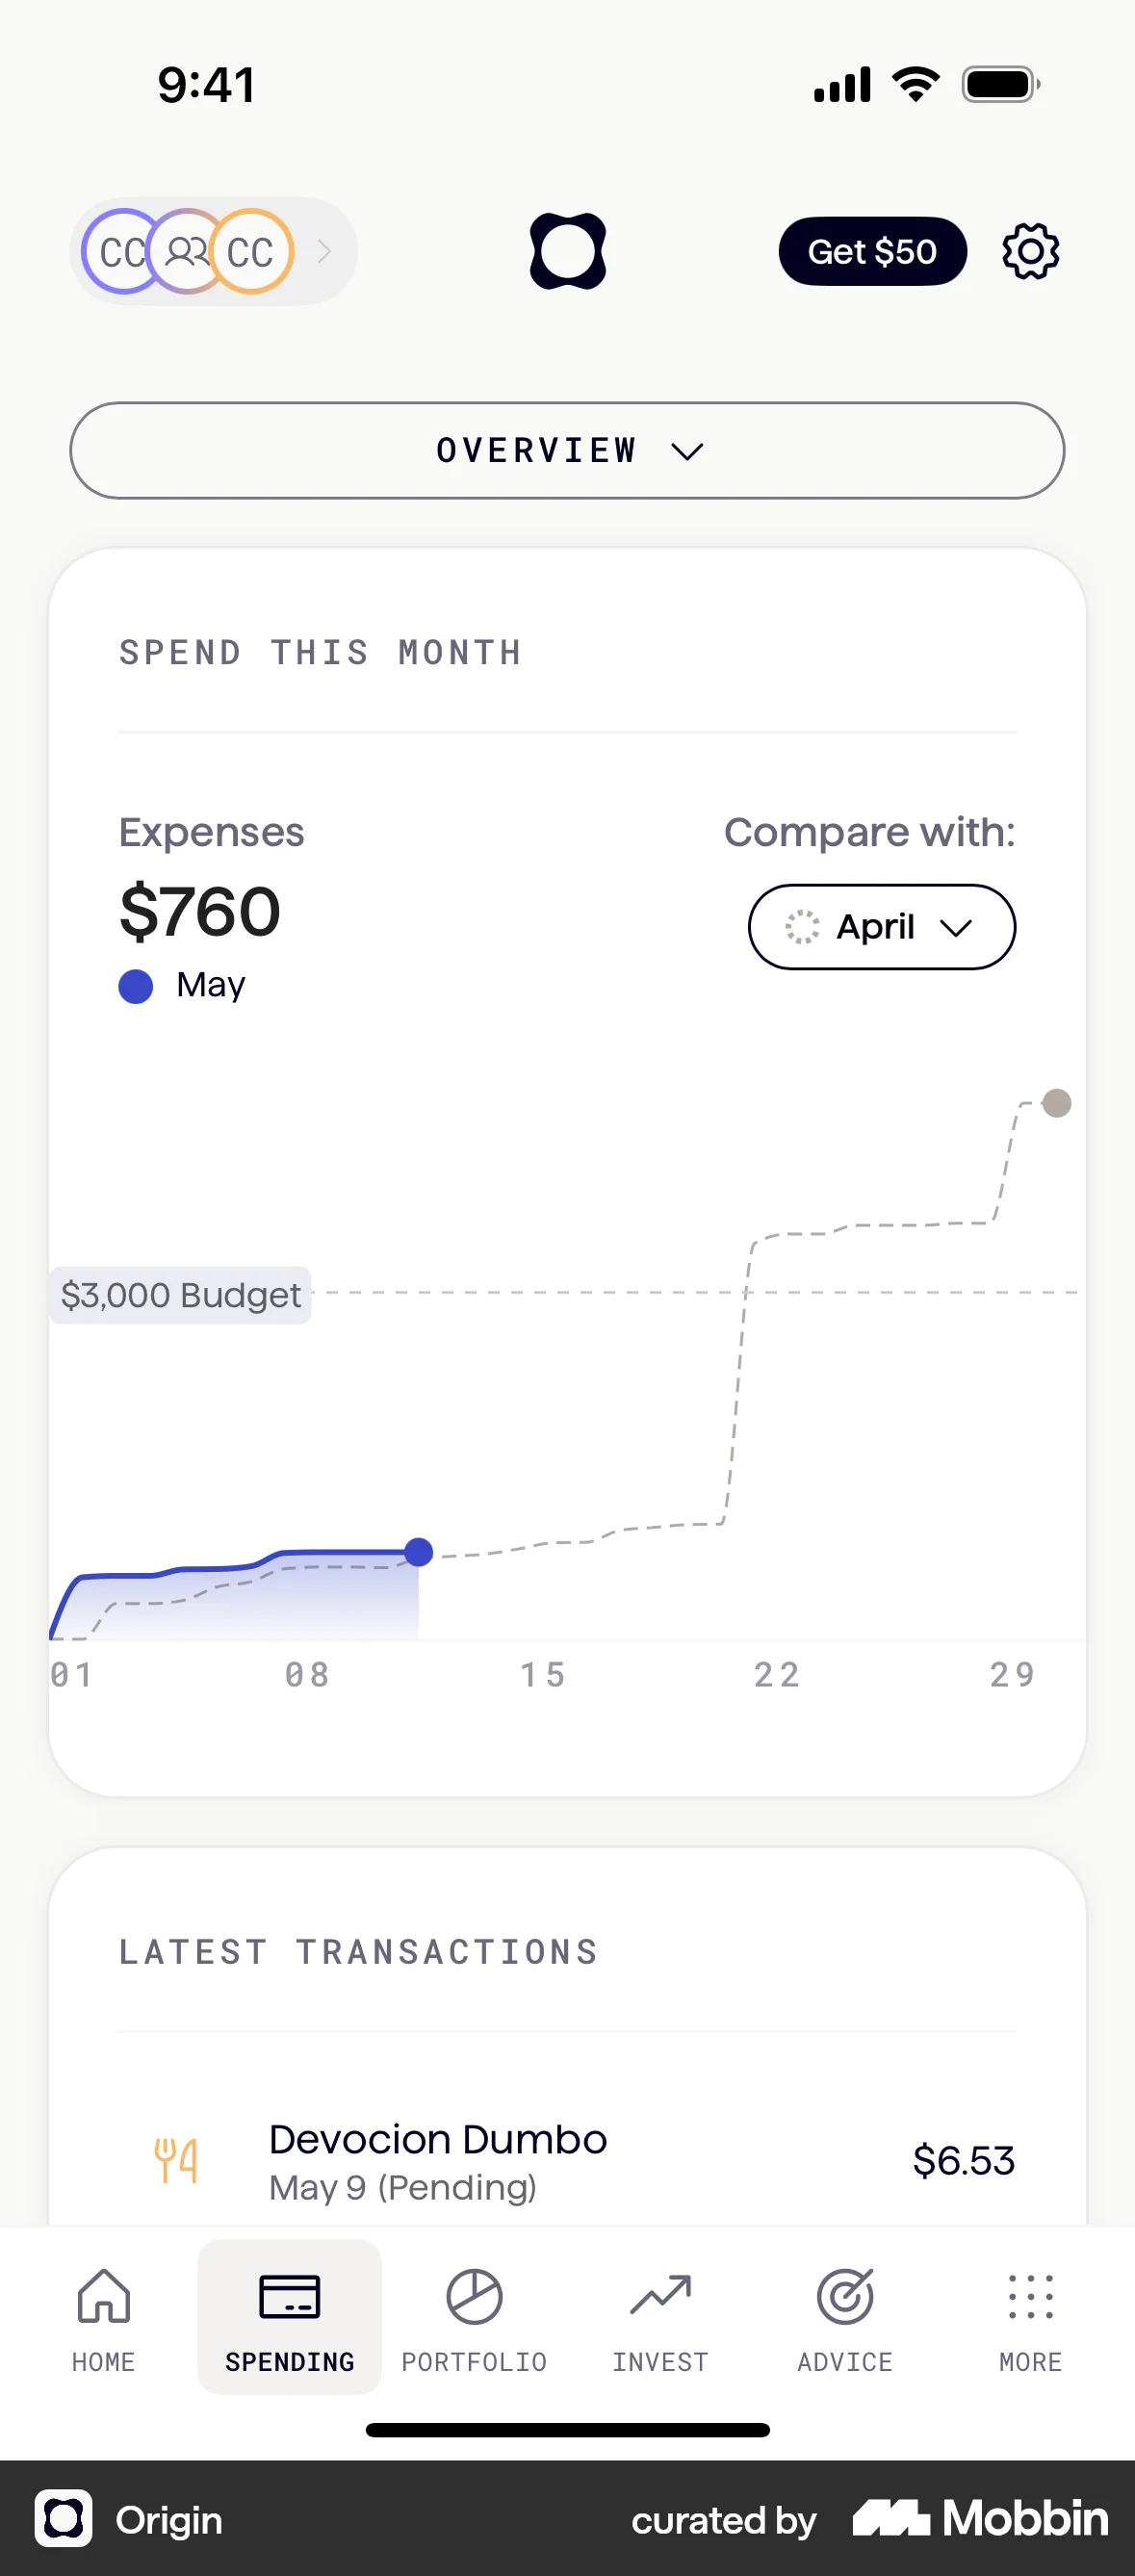Expand the account switcher chevron

tap(324, 252)
